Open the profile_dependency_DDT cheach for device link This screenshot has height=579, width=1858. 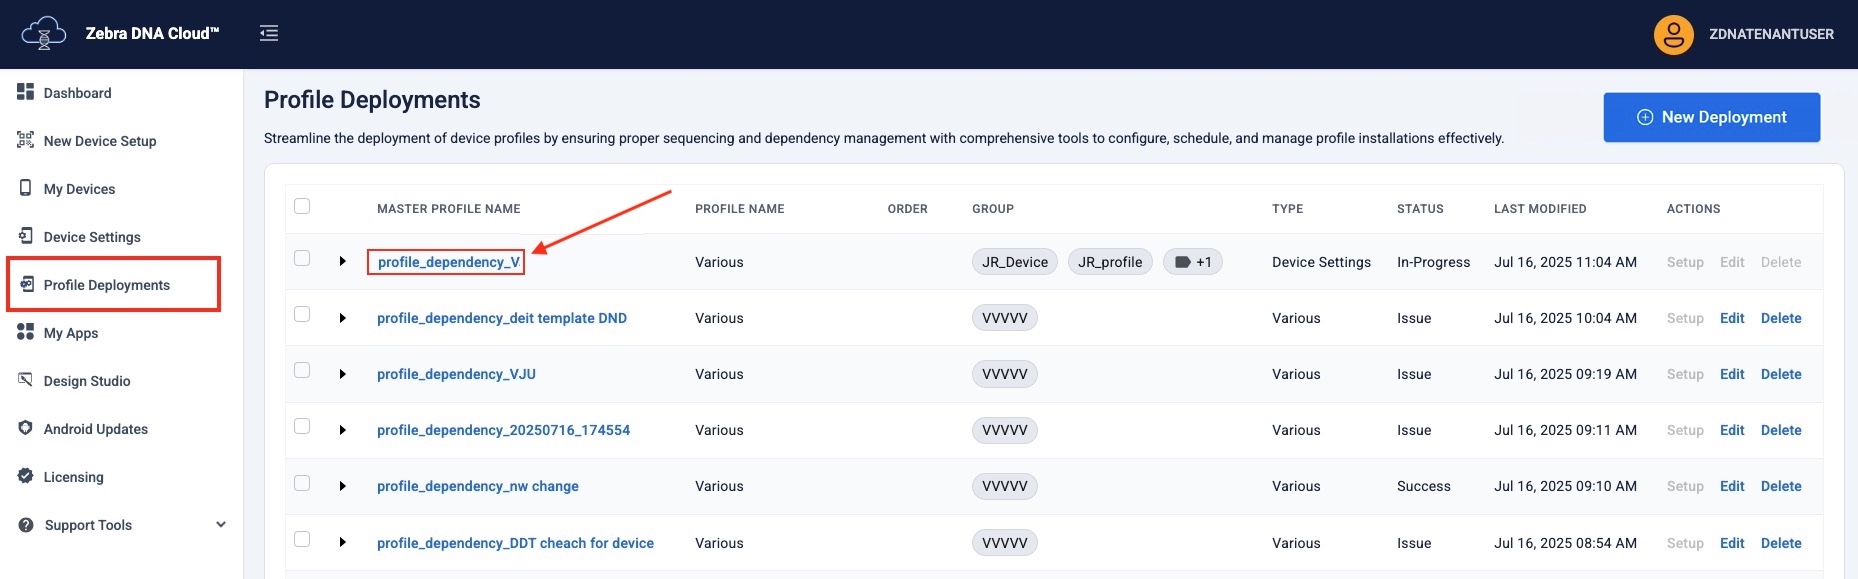tap(515, 543)
